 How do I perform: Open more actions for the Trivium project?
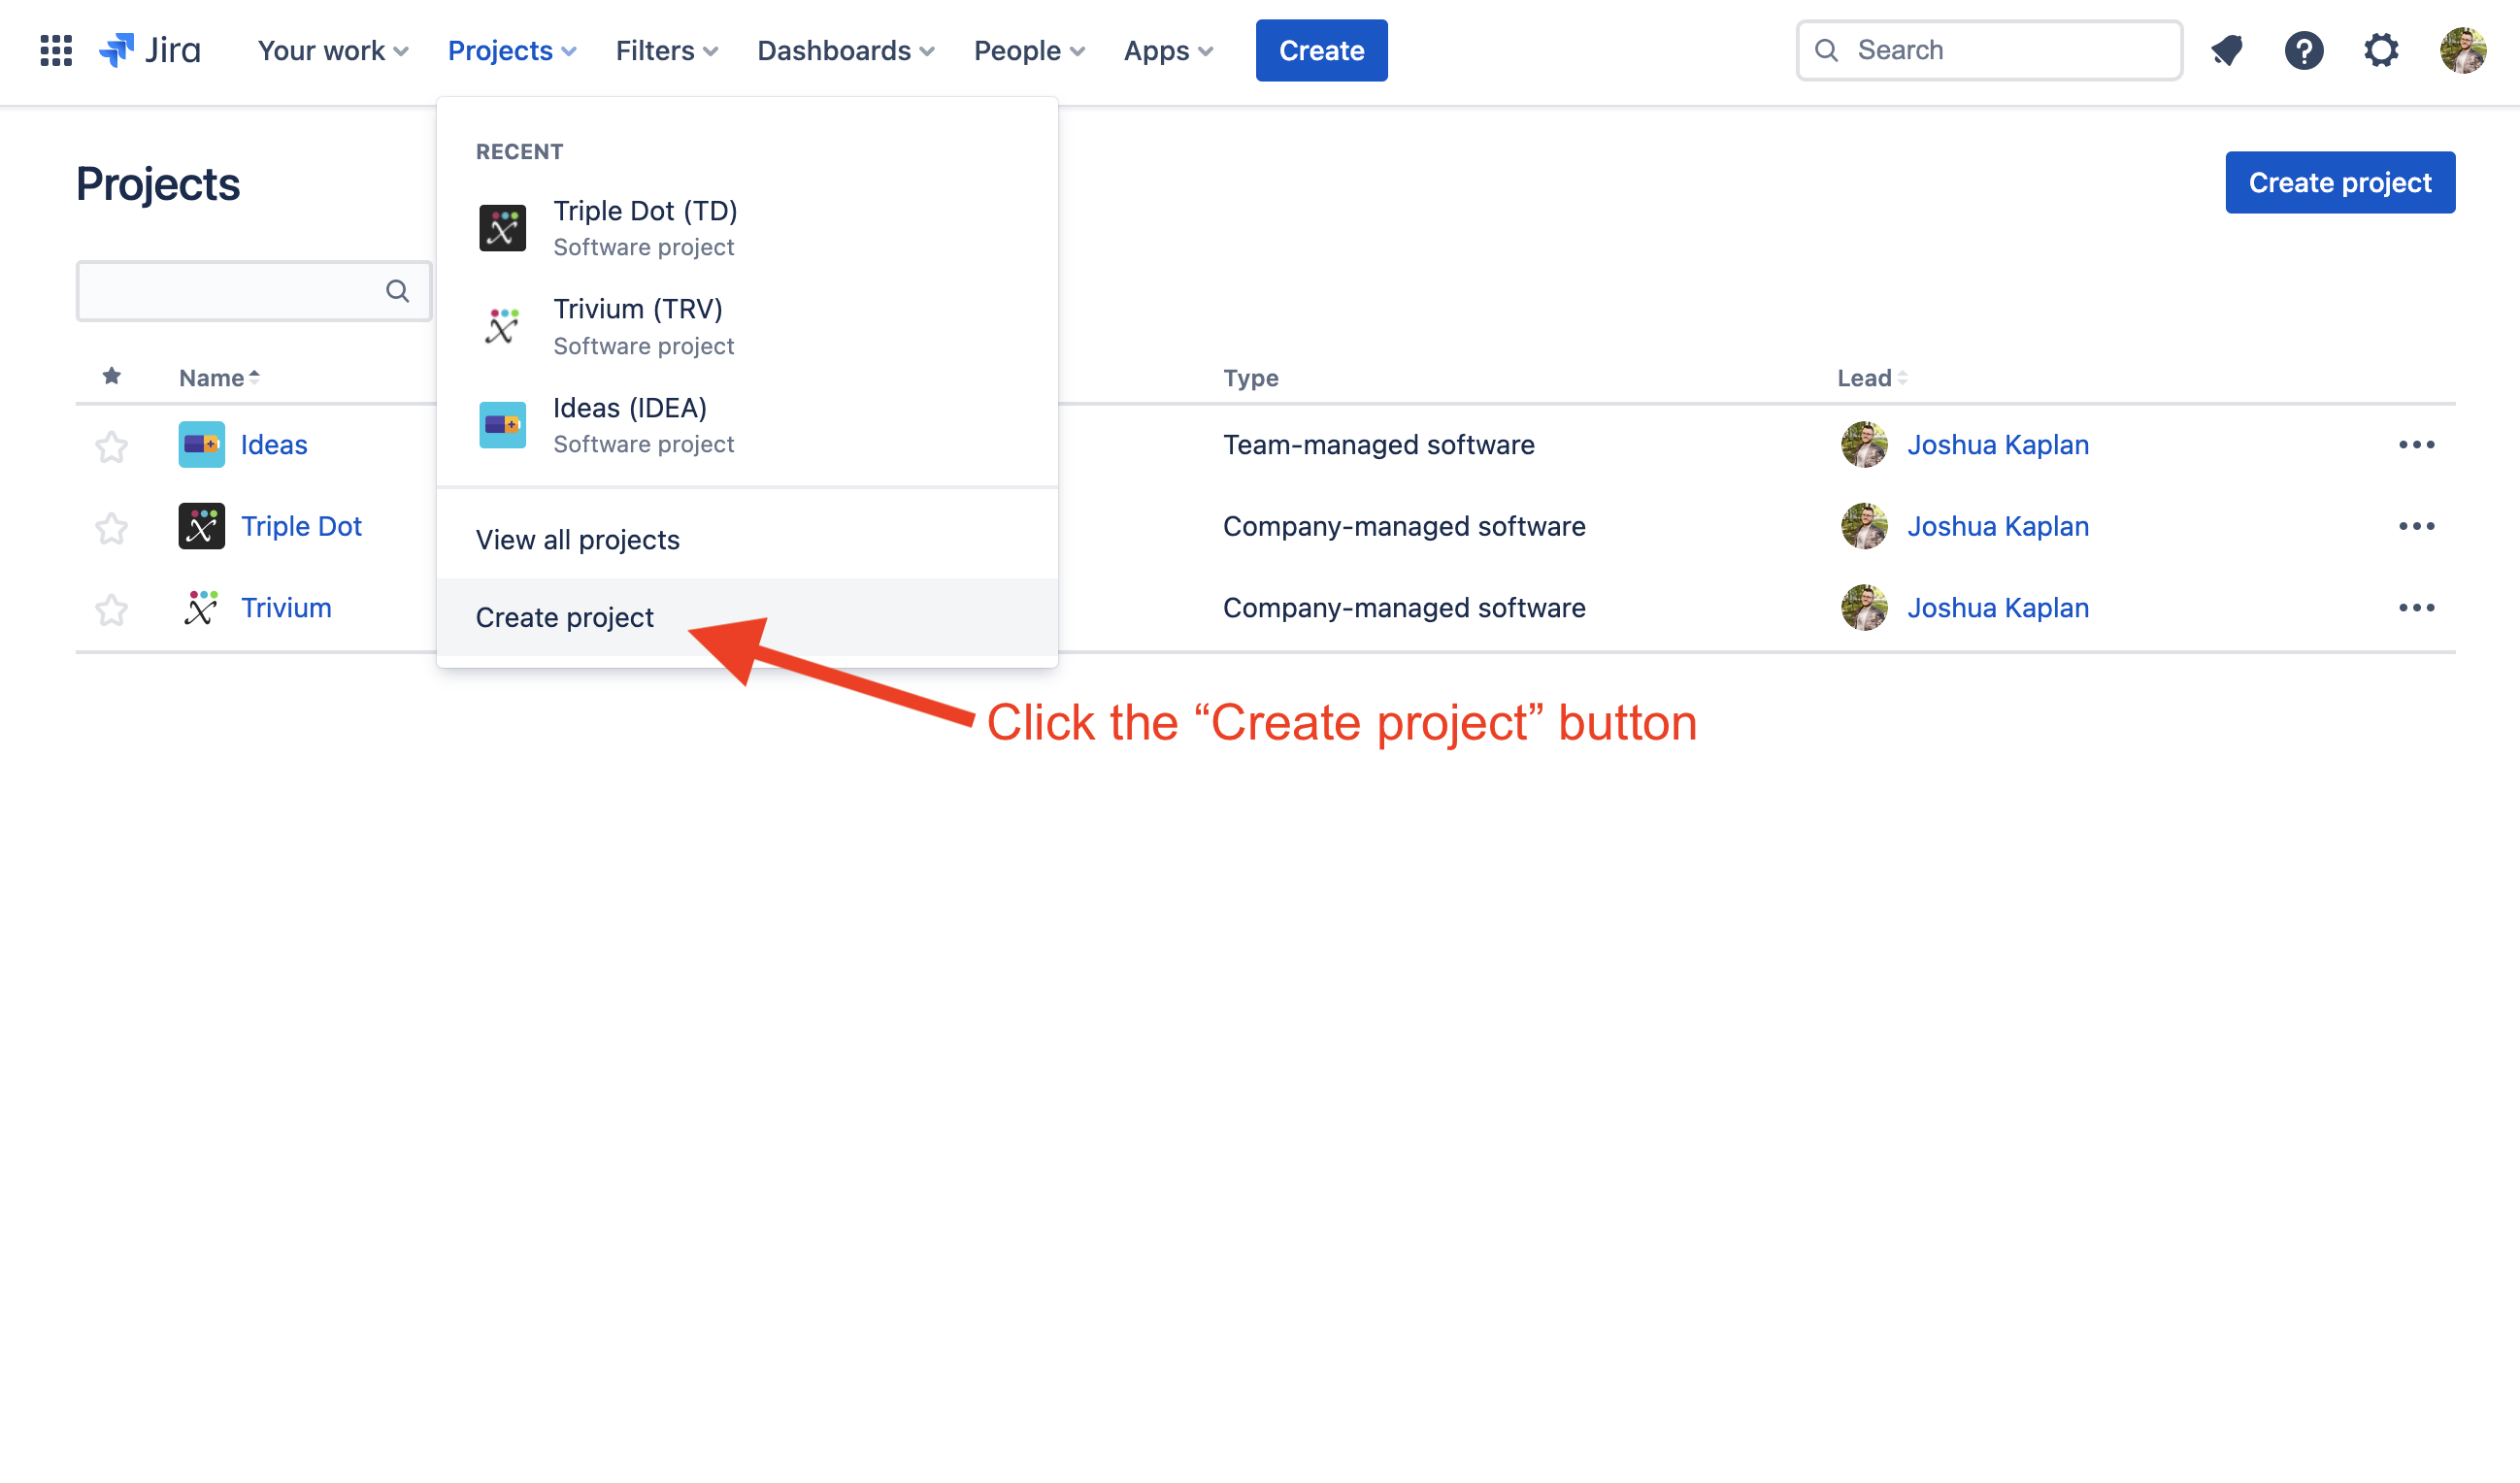tap(2418, 607)
